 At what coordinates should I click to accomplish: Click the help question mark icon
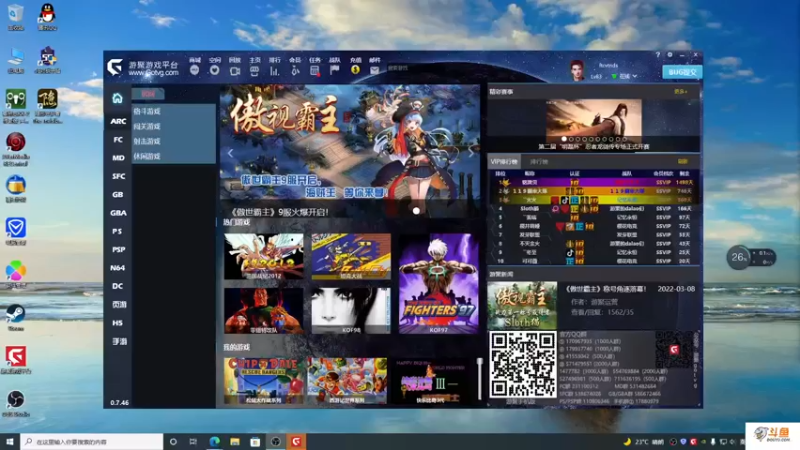click(x=658, y=55)
